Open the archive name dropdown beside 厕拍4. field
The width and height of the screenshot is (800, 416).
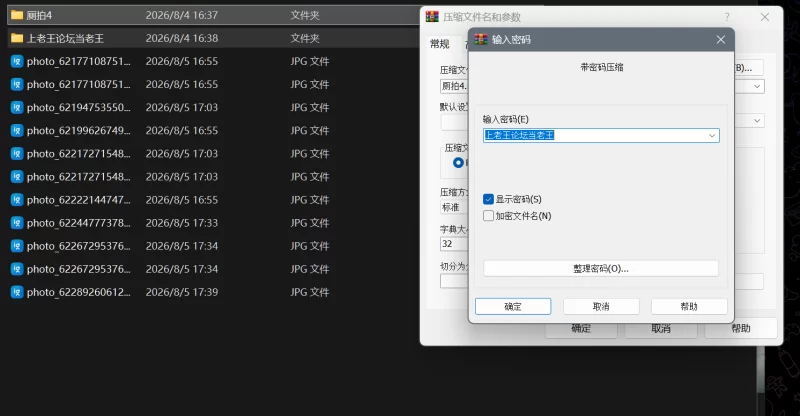coord(757,86)
